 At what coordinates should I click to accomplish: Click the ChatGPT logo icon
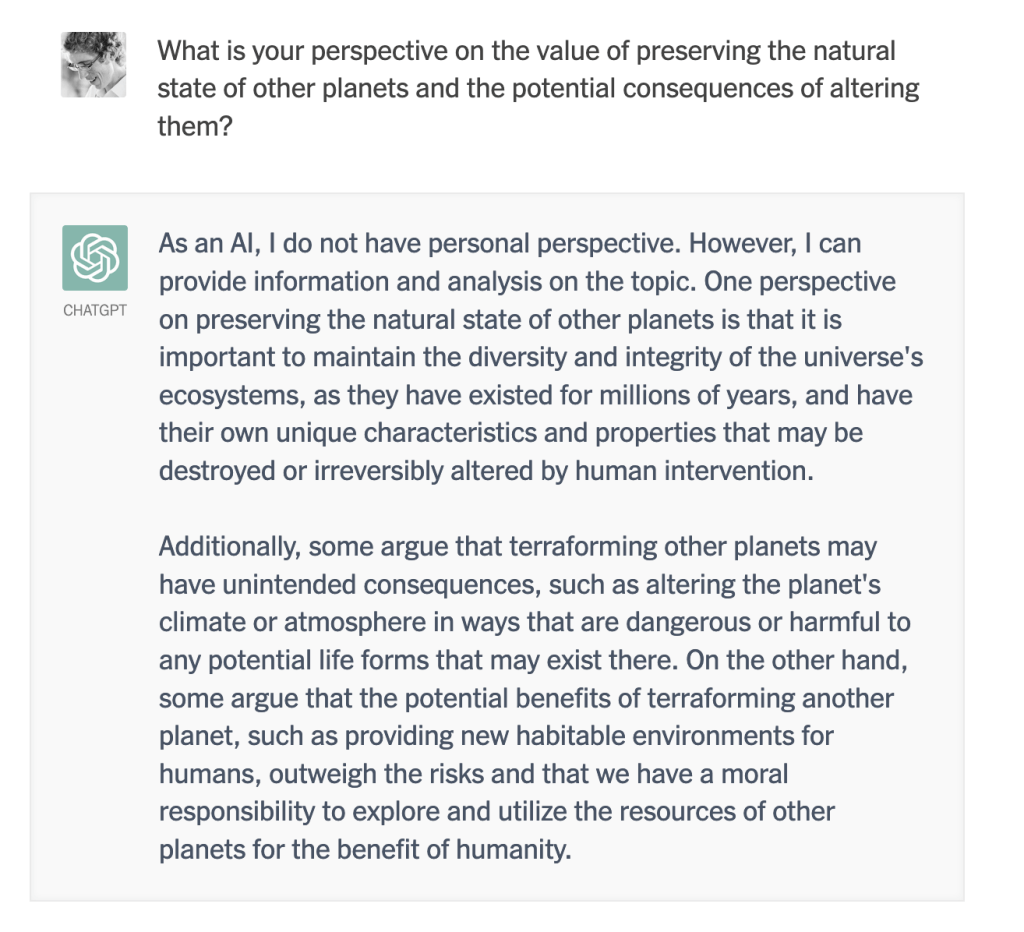[x=95, y=258]
